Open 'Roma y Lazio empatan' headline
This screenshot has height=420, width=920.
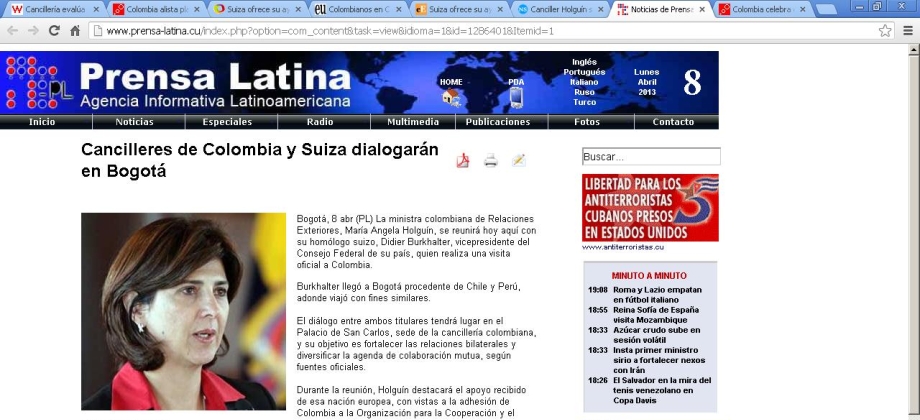pos(657,294)
